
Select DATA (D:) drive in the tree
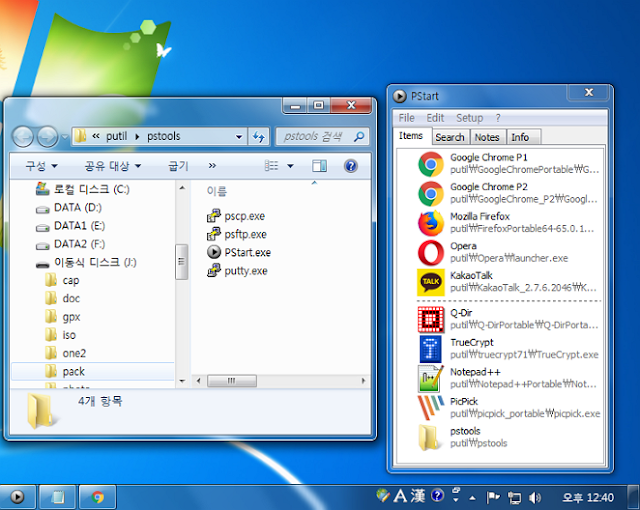[x=69, y=207]
